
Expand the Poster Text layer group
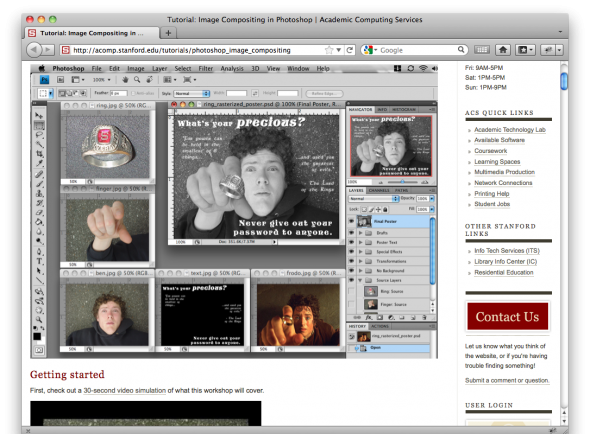coord(360,242)
